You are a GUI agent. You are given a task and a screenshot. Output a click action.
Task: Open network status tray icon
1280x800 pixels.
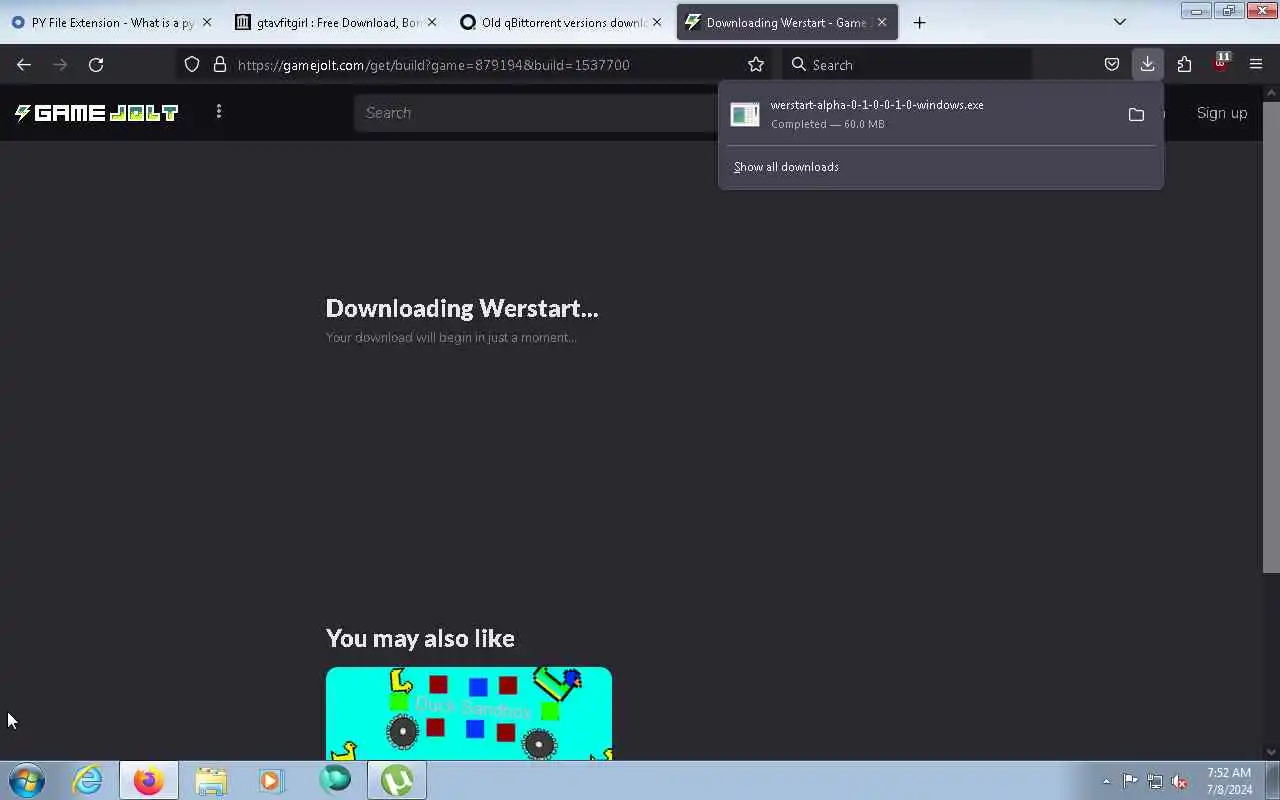(x=1155, y=781)
